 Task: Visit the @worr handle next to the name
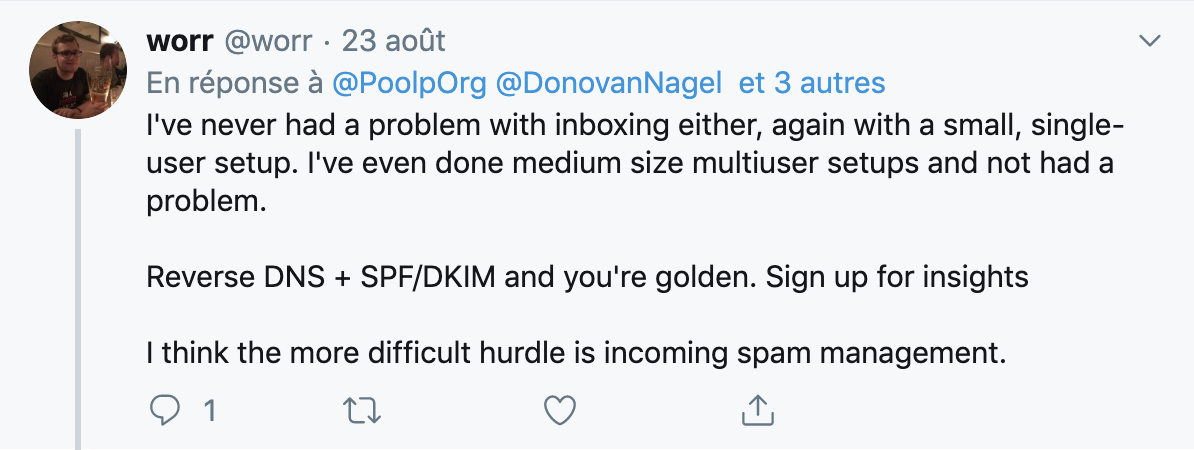[x=267, y=41]
